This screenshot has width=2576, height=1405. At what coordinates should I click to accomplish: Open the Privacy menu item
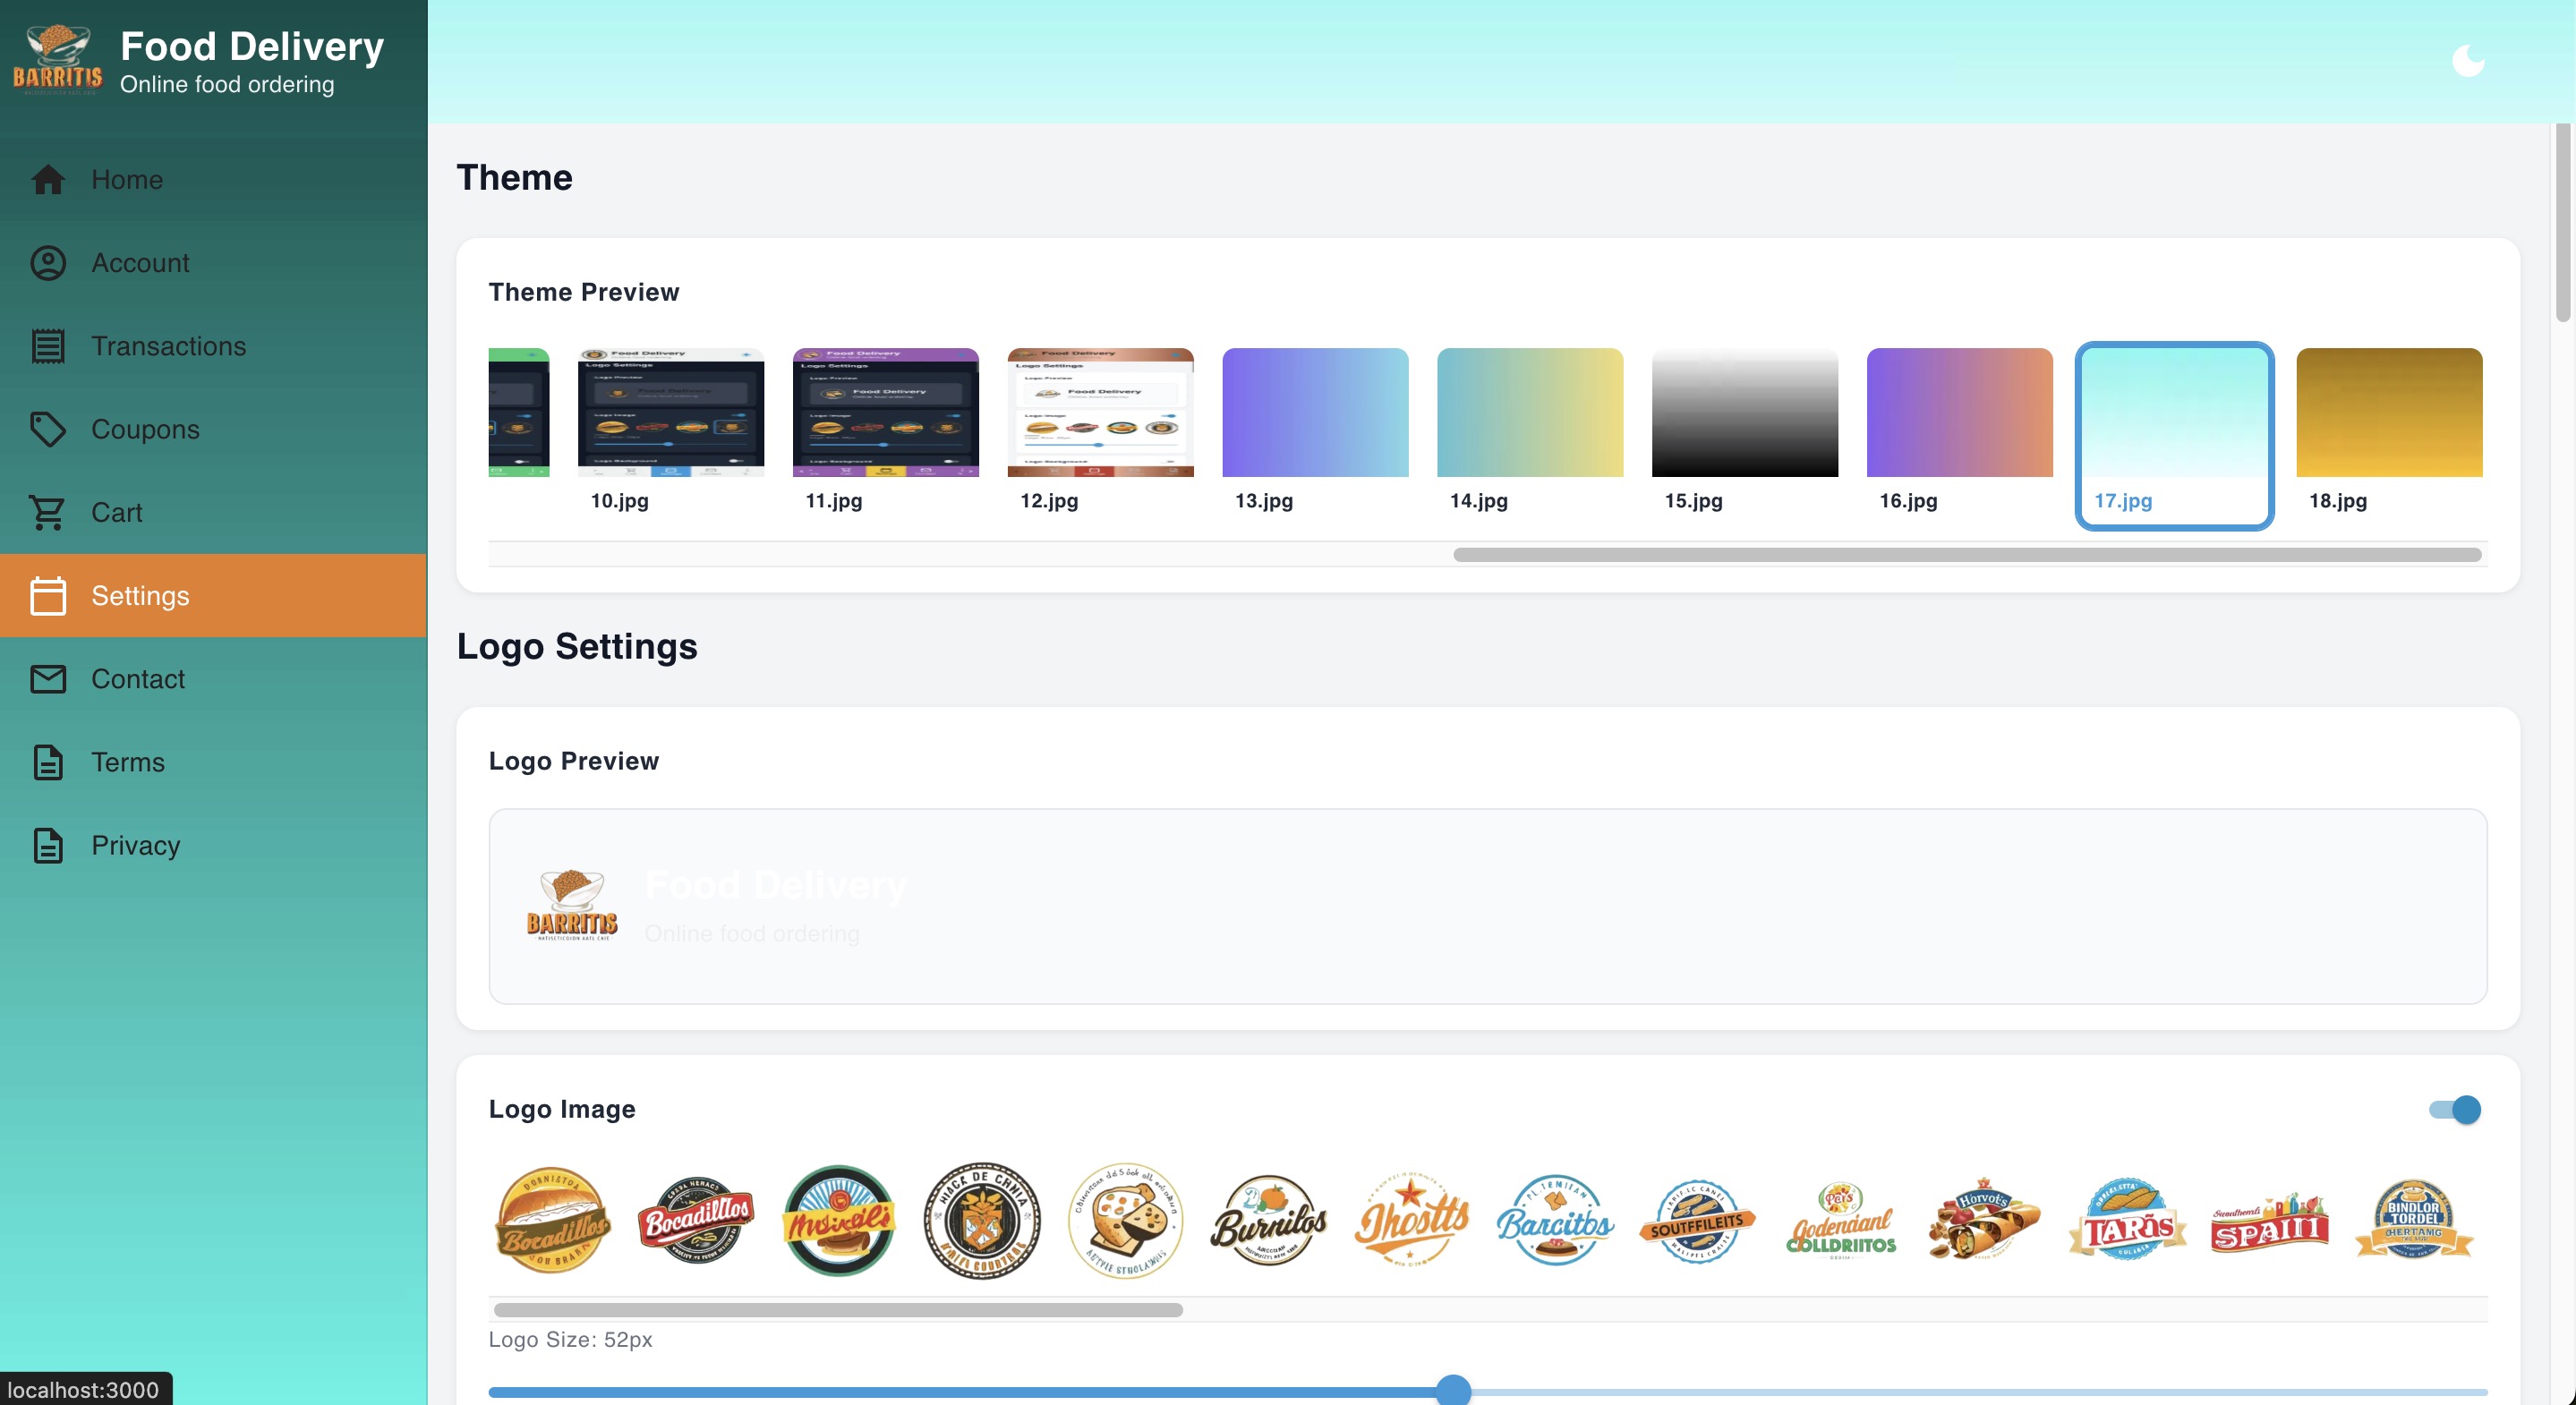pyautogui.click(x=135, y=845)
